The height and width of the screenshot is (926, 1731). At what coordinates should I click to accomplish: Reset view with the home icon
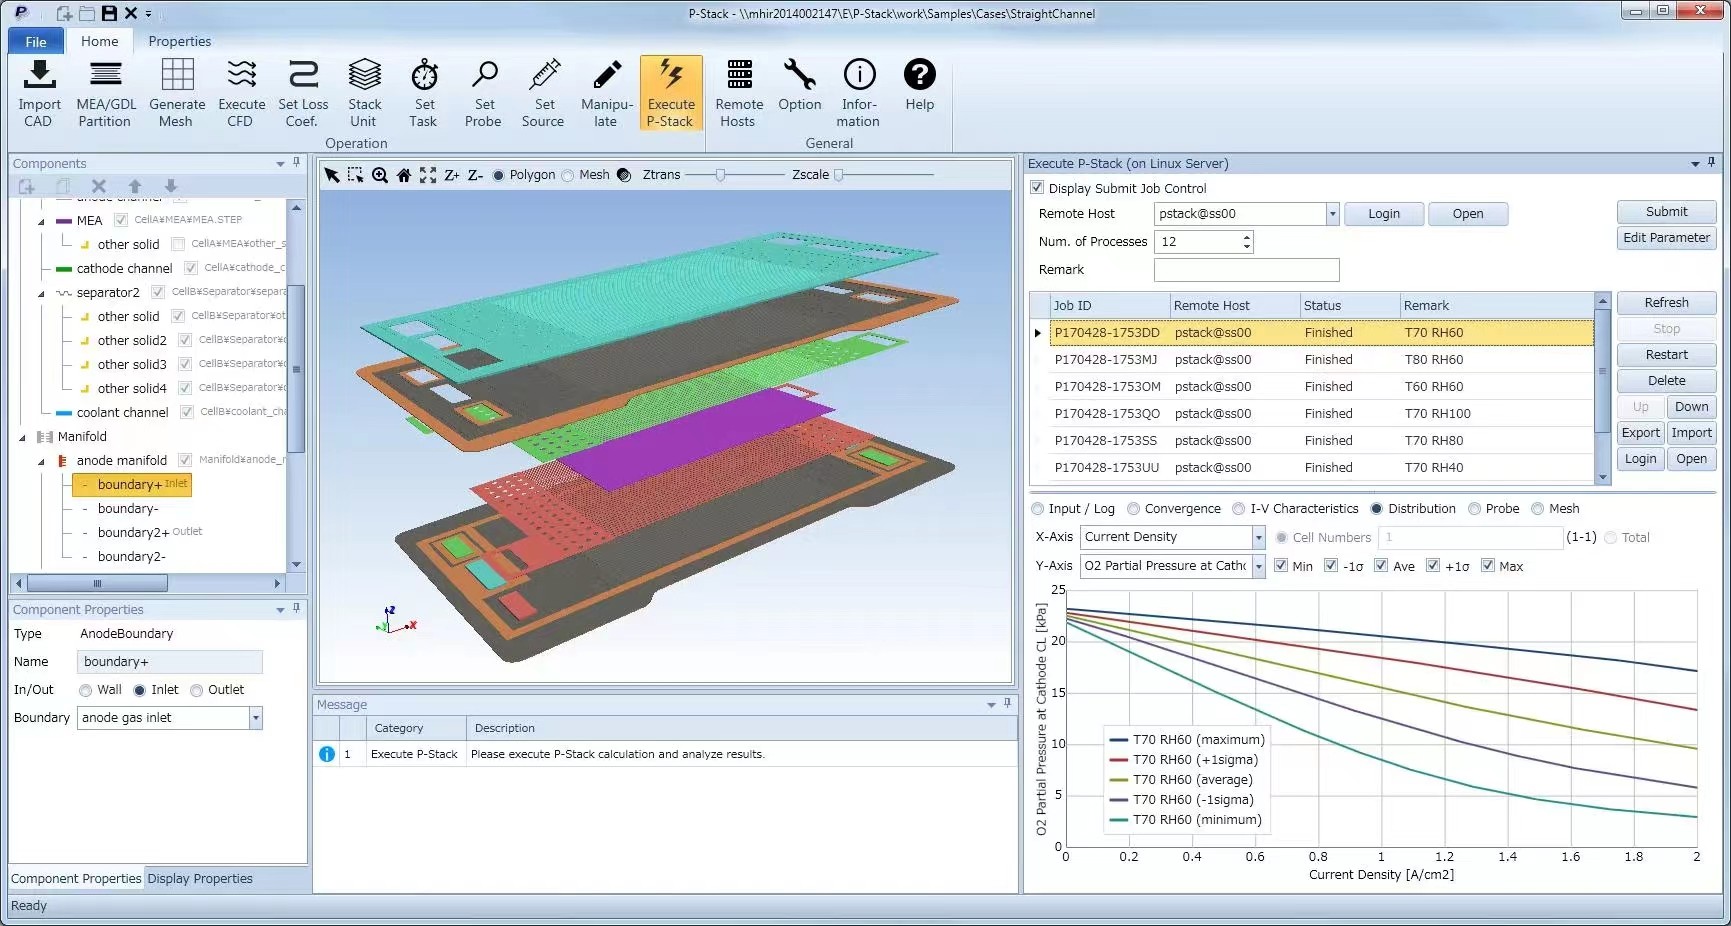[x=404, y=175]
